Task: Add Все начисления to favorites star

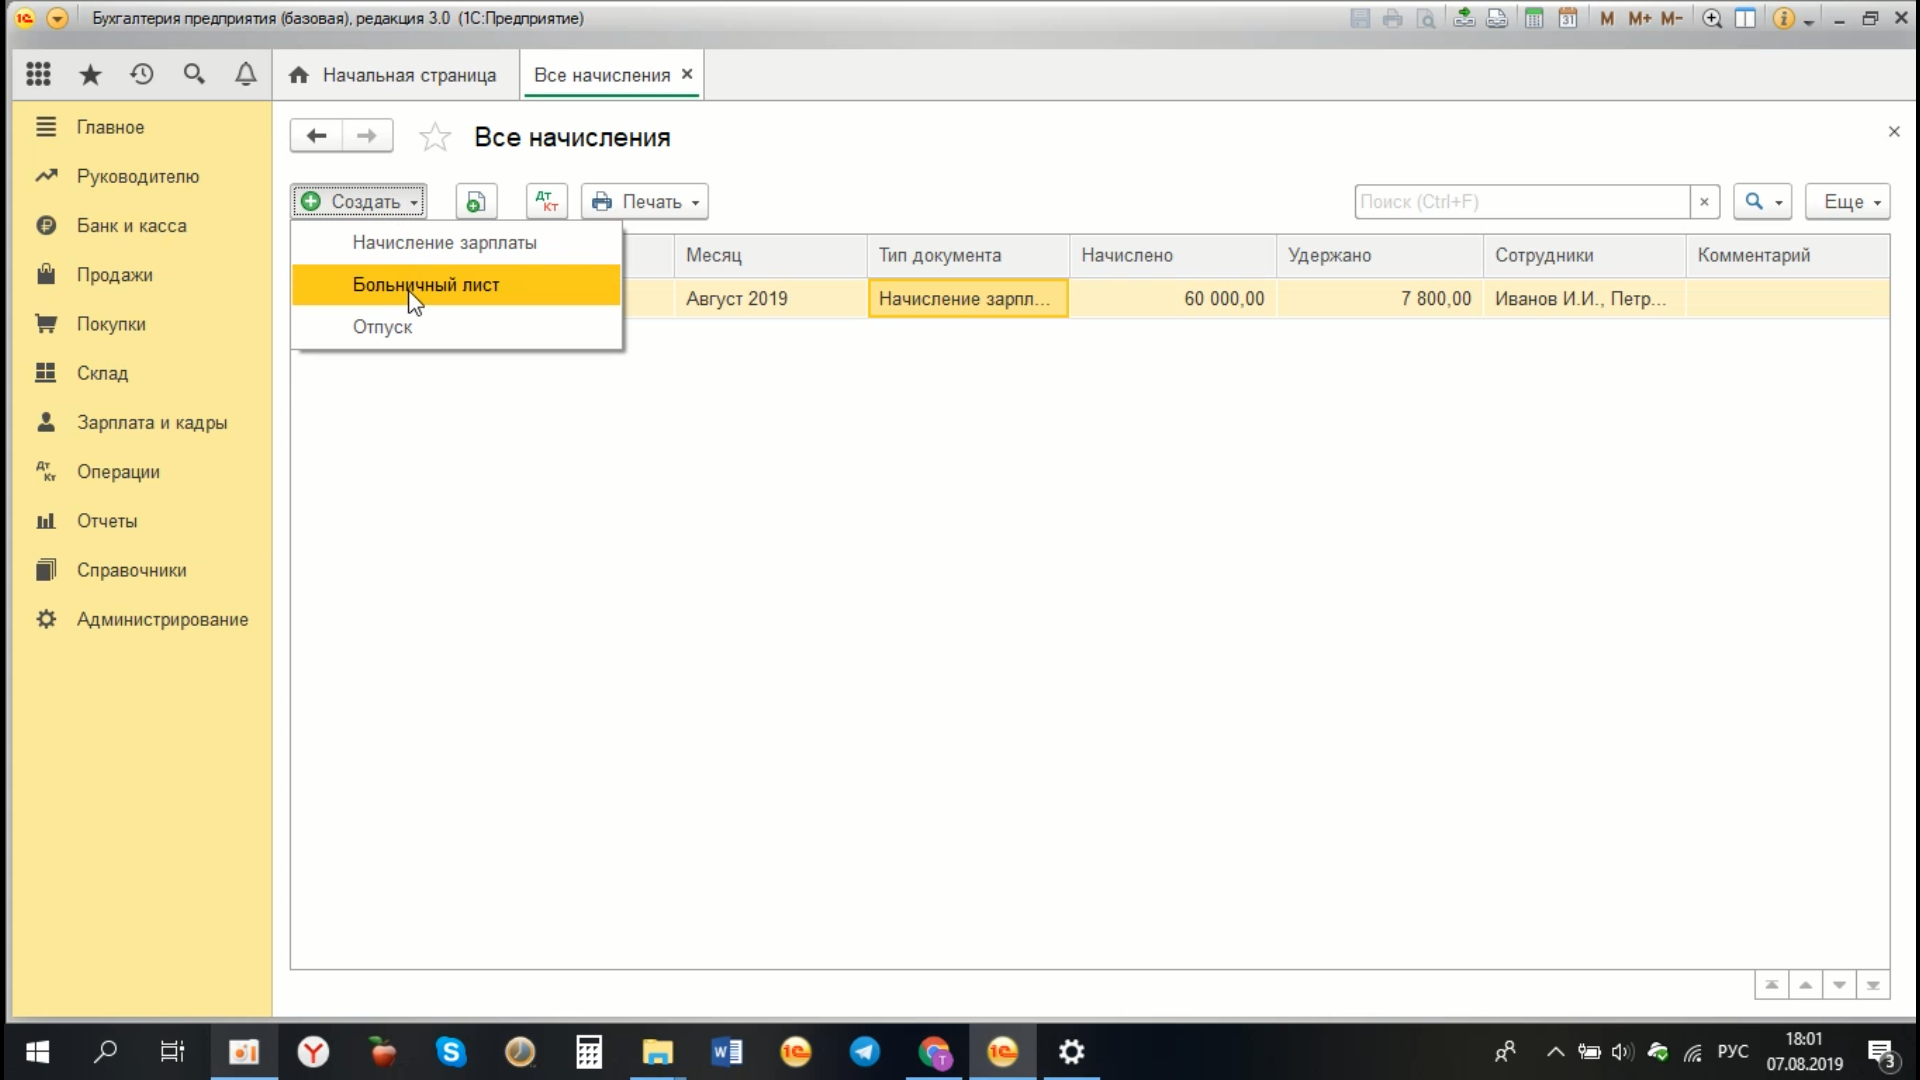Action: (435, 137)
